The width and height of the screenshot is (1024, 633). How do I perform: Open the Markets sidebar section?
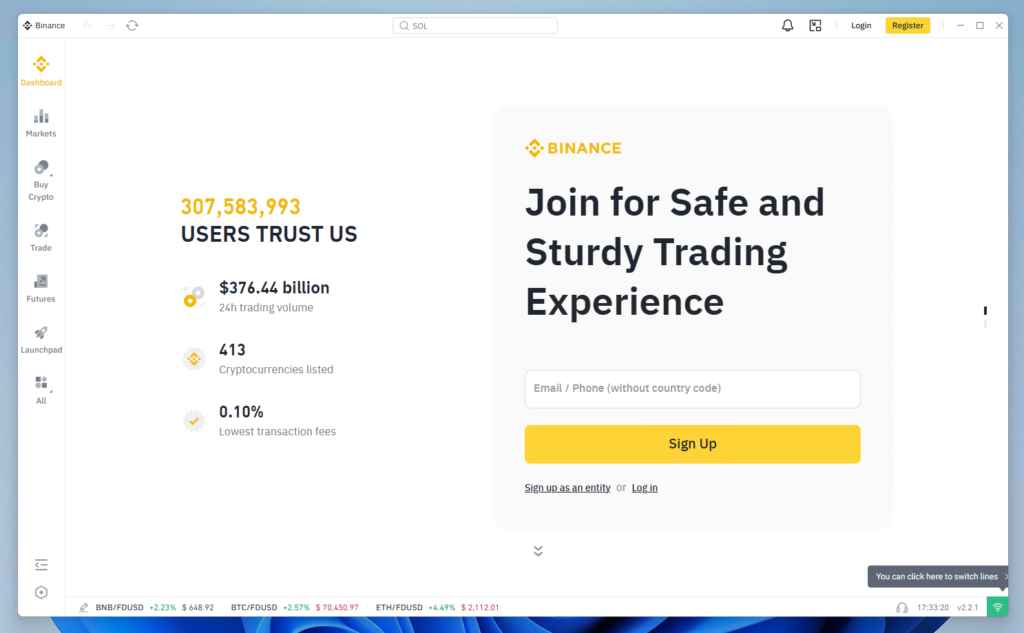pos(41,123)
